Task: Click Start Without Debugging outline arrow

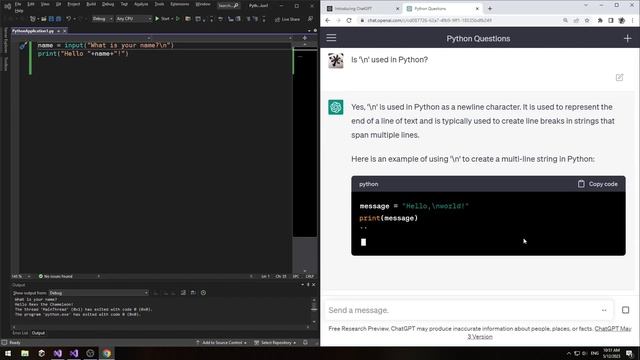Action: 178,19
